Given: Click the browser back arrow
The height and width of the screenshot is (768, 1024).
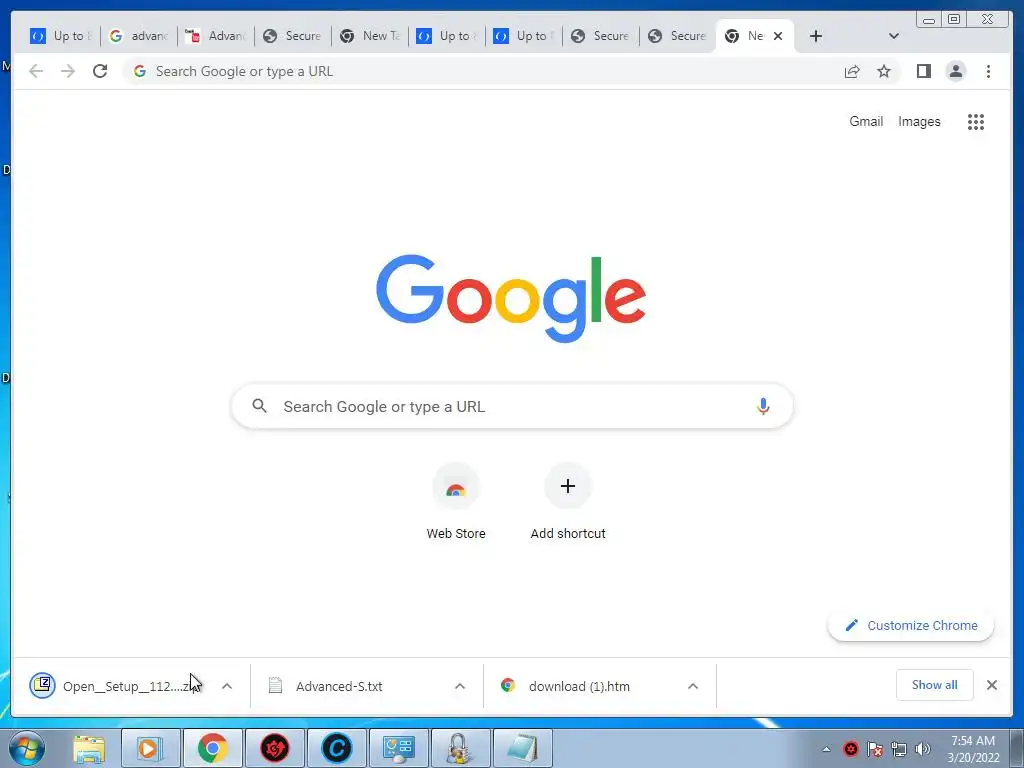Looking at the screenshot, I should [x=36, y=71].
